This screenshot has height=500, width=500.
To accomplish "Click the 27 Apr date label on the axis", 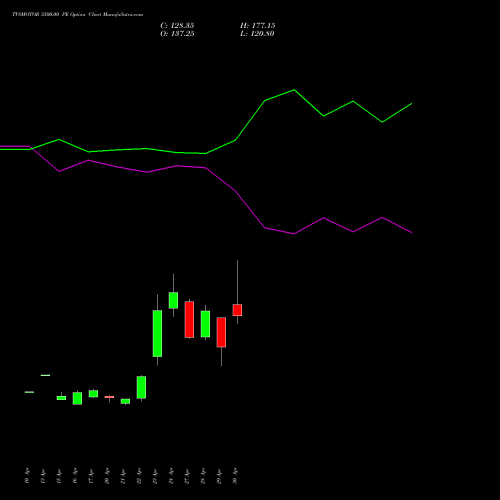I will click(187, 476).
